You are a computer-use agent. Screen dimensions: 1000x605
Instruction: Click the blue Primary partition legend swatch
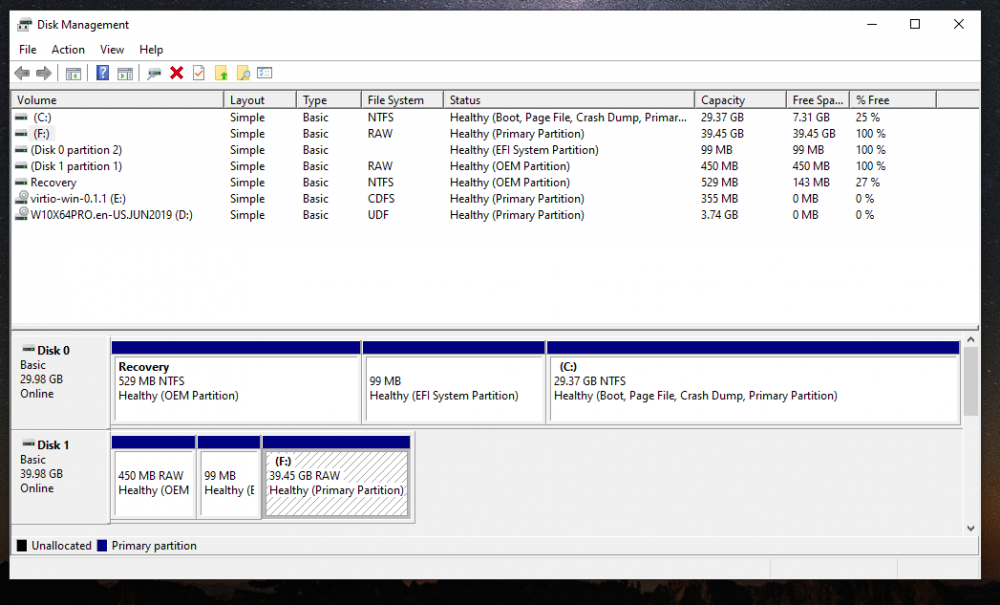pyautogui.click(x=102, y=546)
